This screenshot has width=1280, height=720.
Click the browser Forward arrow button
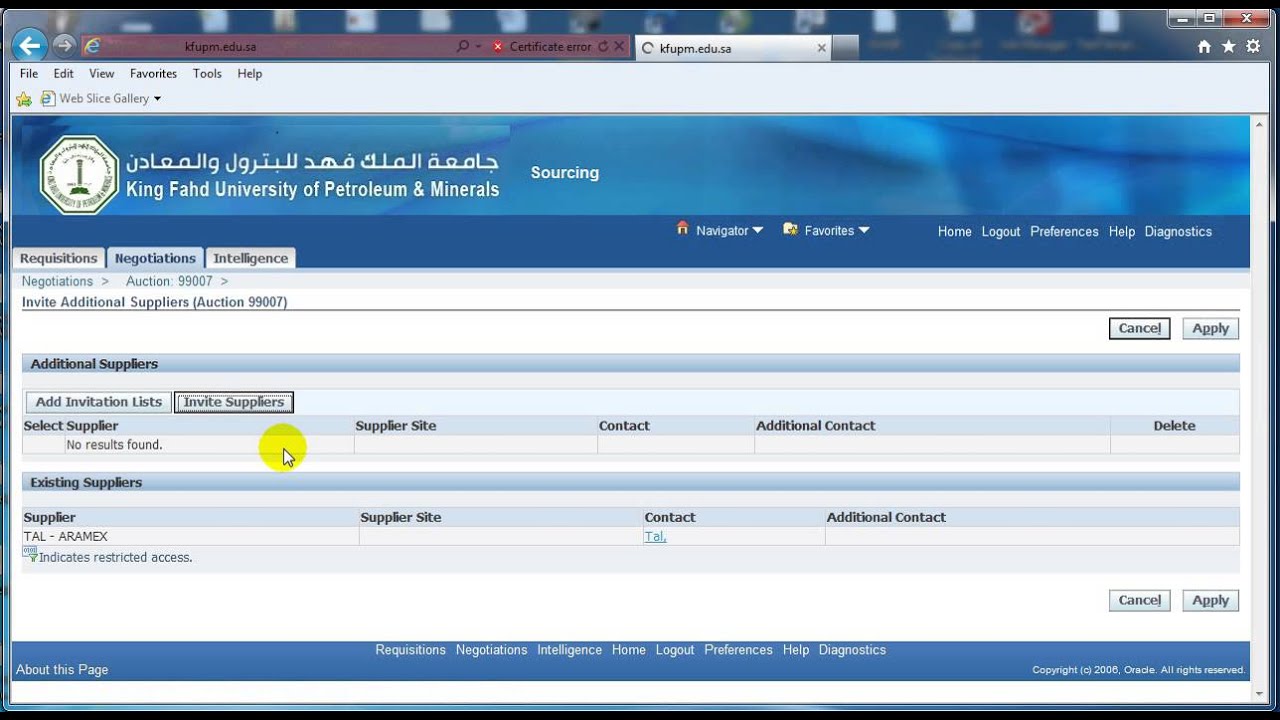(64, 45)
